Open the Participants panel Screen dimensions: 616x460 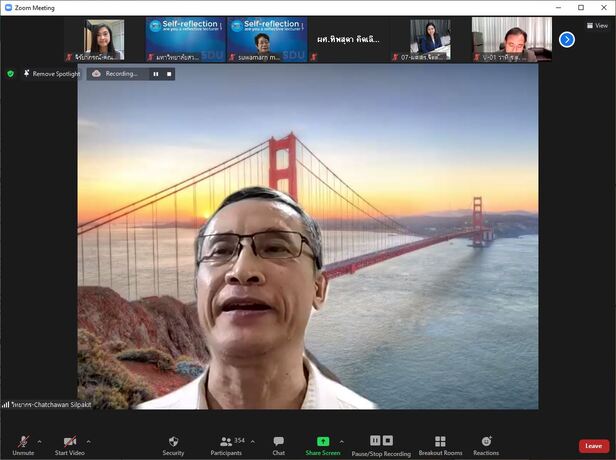[226, 445]
